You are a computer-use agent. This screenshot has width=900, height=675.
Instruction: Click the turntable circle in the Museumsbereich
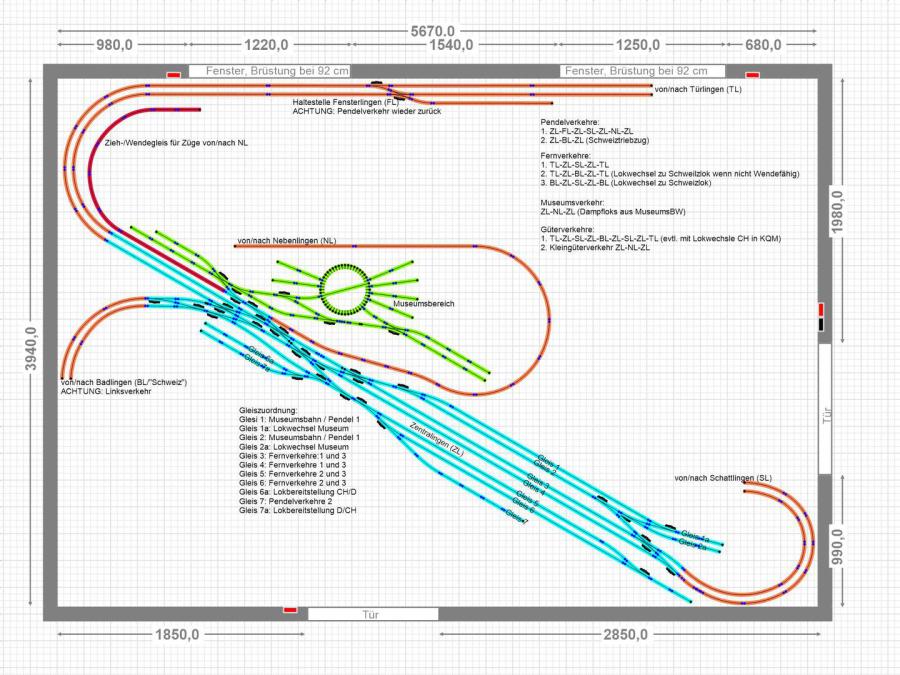pyautogui.click(x=346, y=289)
